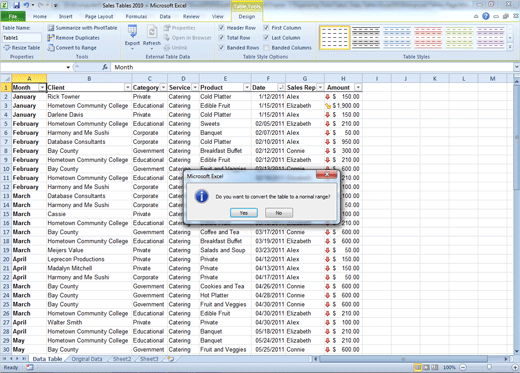This screenshot has height=373, width=520.
Task: Switch to Data ribbon tab
Action: [x=165, y=16]
